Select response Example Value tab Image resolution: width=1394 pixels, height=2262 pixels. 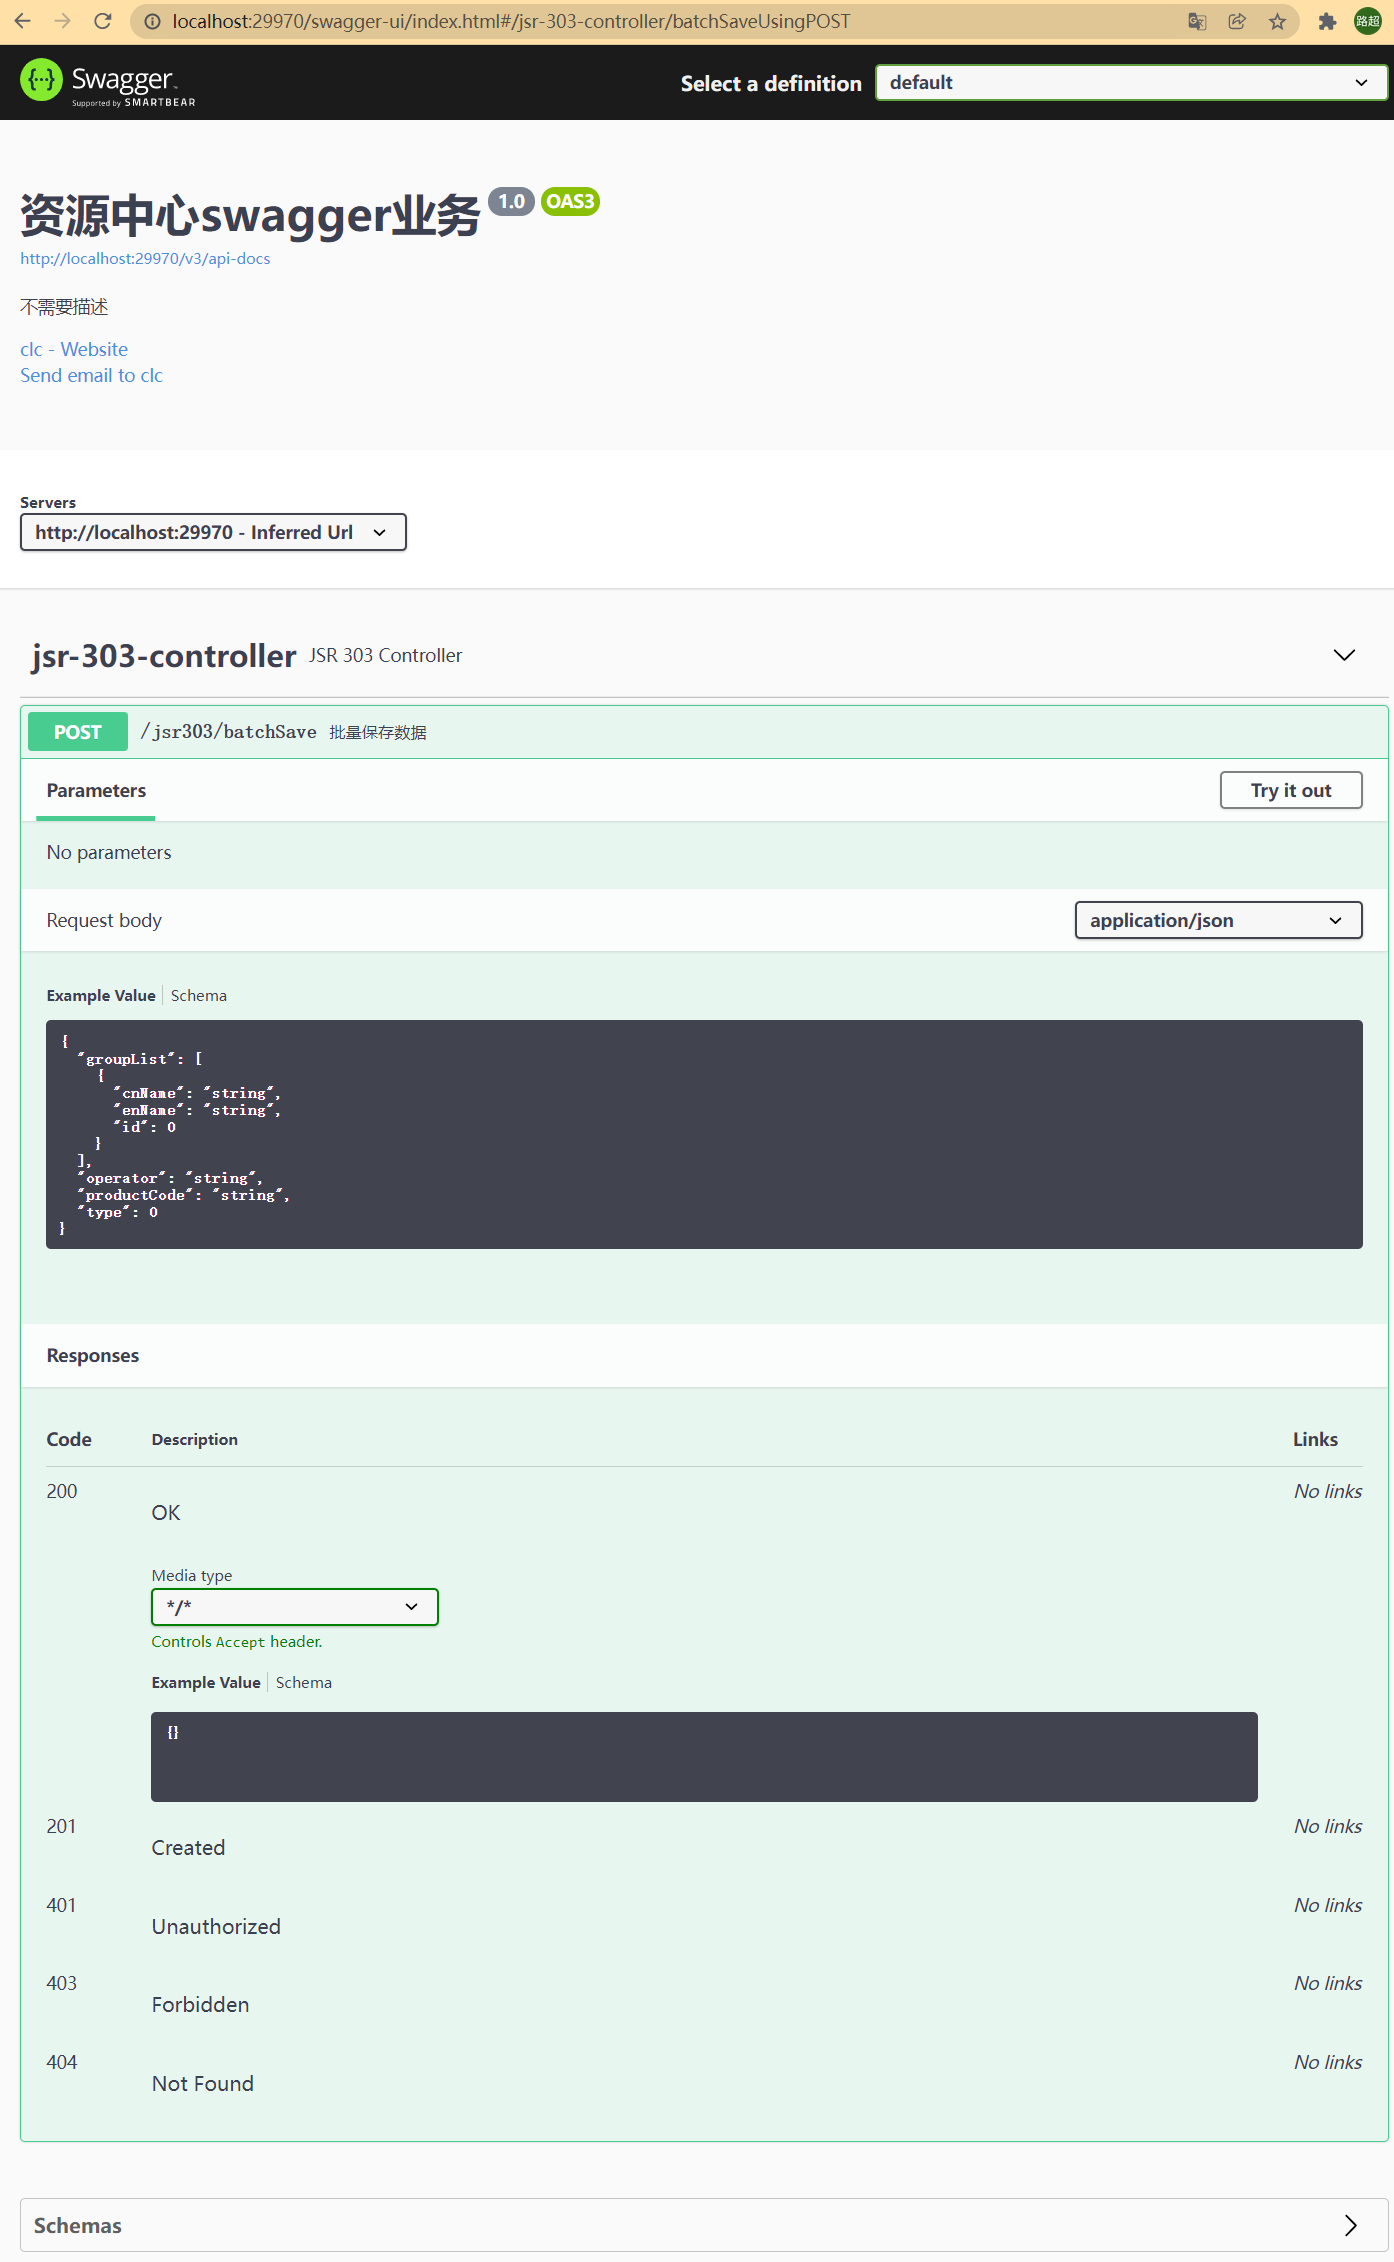[206, 1683]
